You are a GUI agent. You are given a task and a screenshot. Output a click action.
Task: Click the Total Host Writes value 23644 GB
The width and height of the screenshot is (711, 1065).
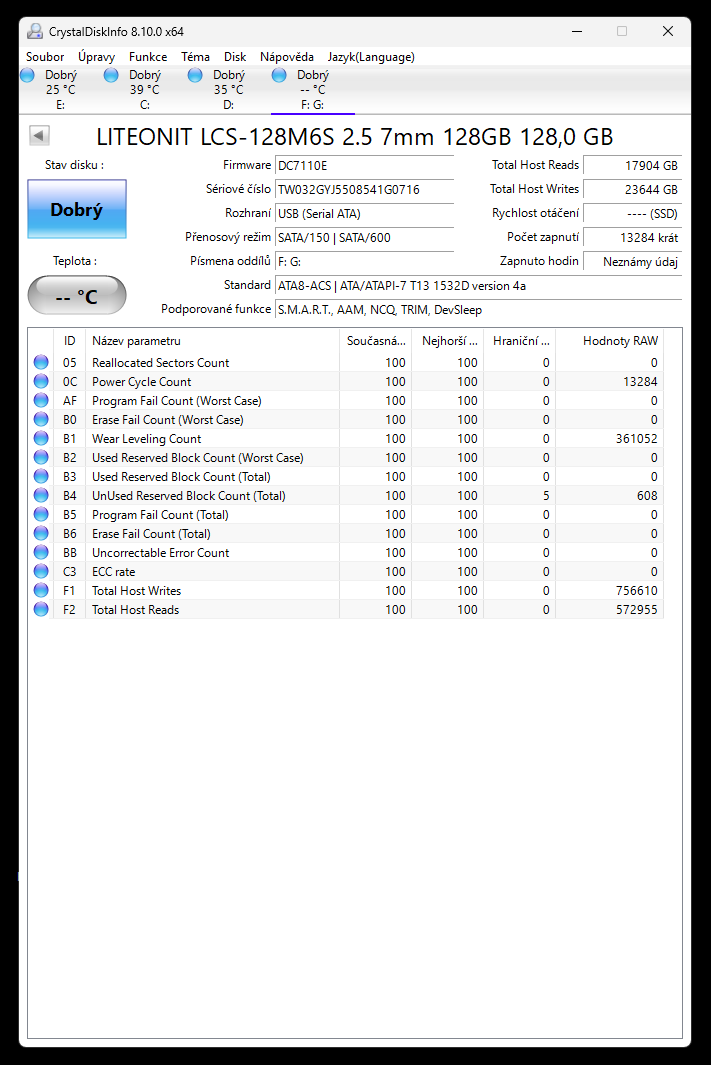point(632,189)
